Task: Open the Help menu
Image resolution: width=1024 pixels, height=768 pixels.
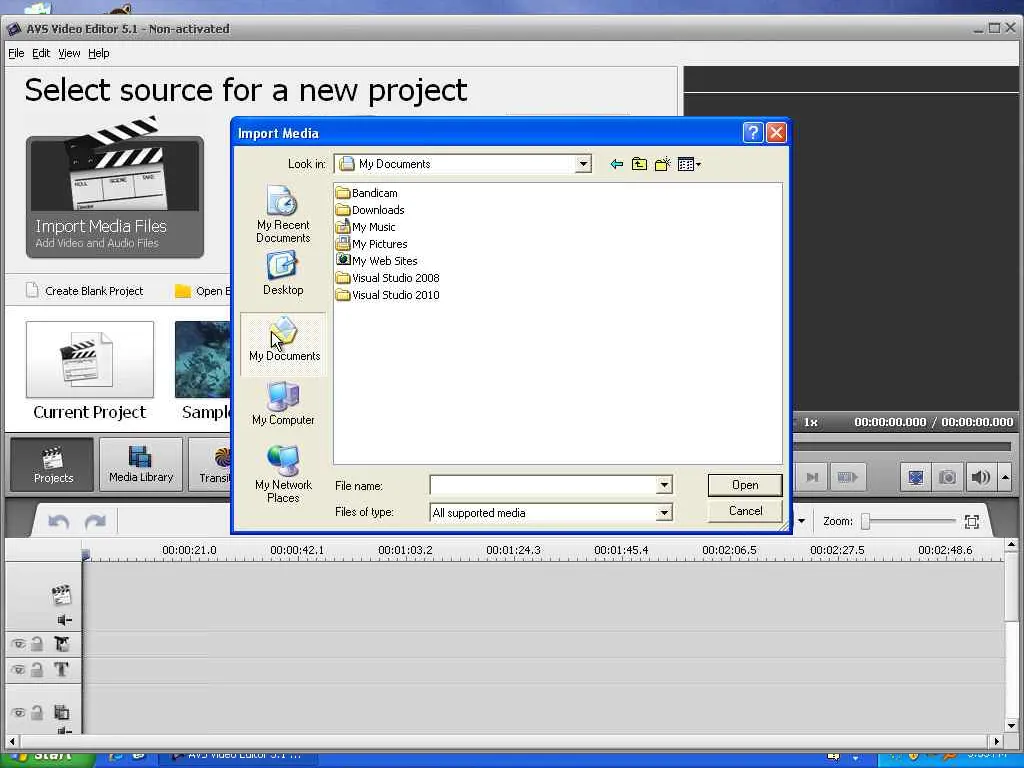Action: (99, 54)
